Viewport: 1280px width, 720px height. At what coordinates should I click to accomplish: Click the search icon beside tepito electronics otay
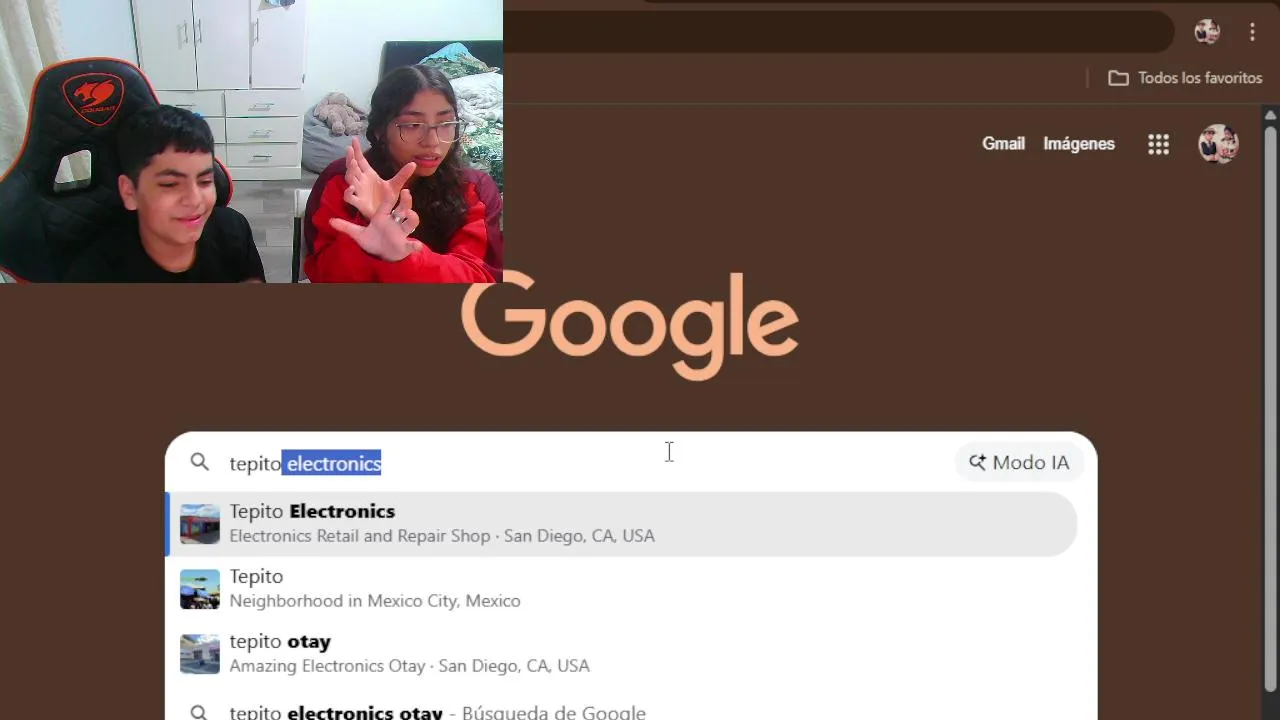tap(199, 713)
